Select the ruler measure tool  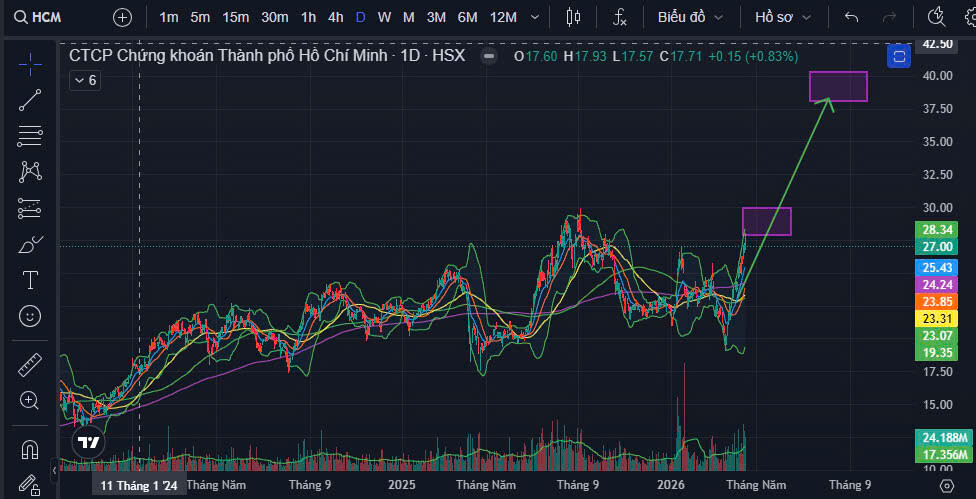(30, 365)
